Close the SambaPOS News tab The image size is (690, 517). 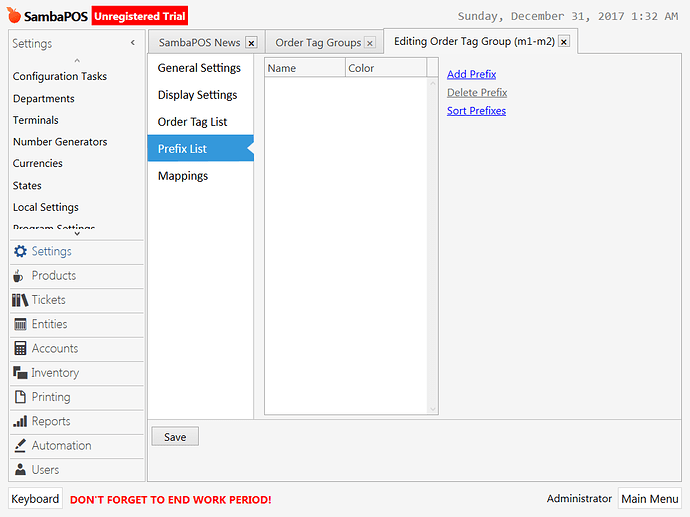251,43
